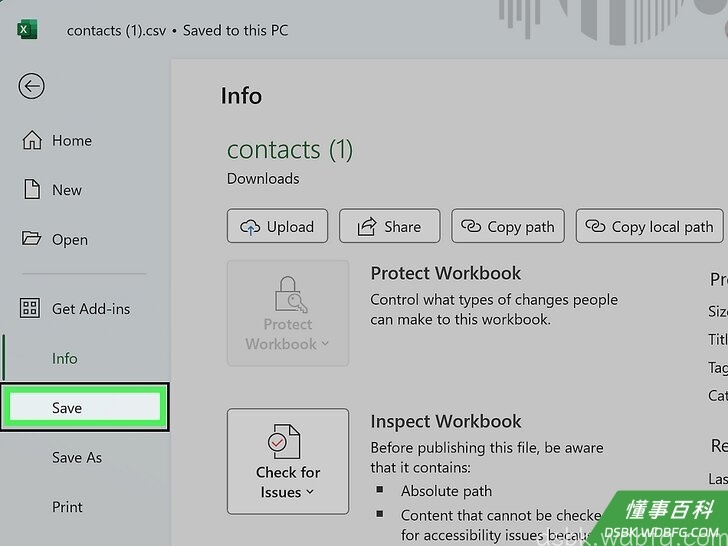Open the Save As menu item
This screenshot has height=546, width=728.
pyautogui.click(x=77, y=457)
